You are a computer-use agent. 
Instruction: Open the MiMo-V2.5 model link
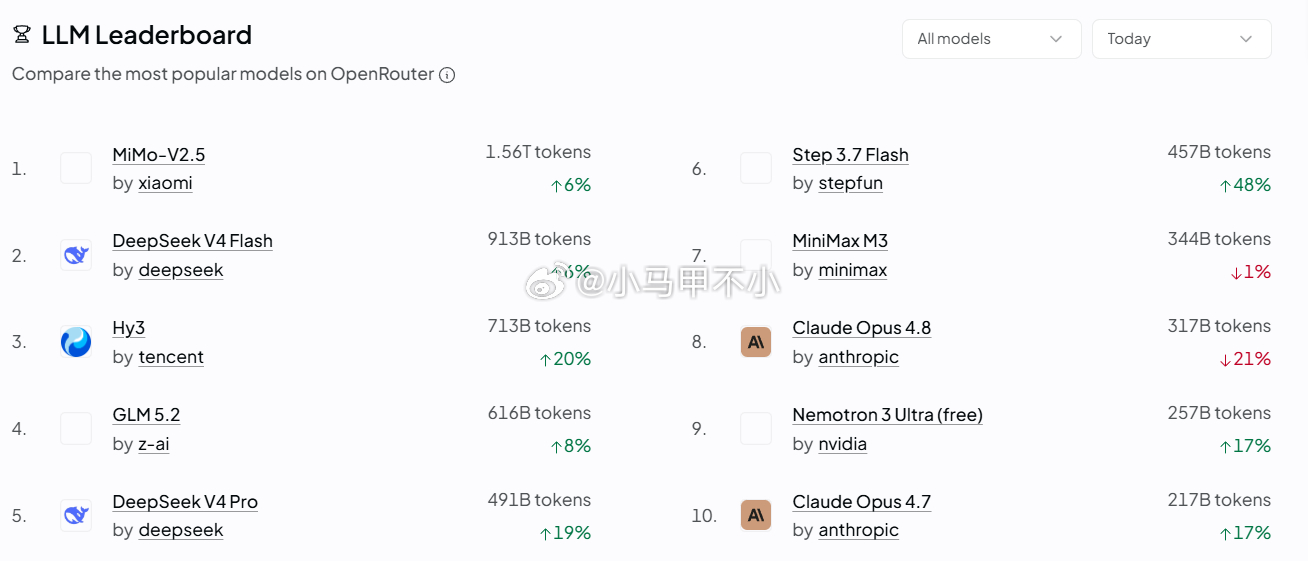tap(159, 154)
